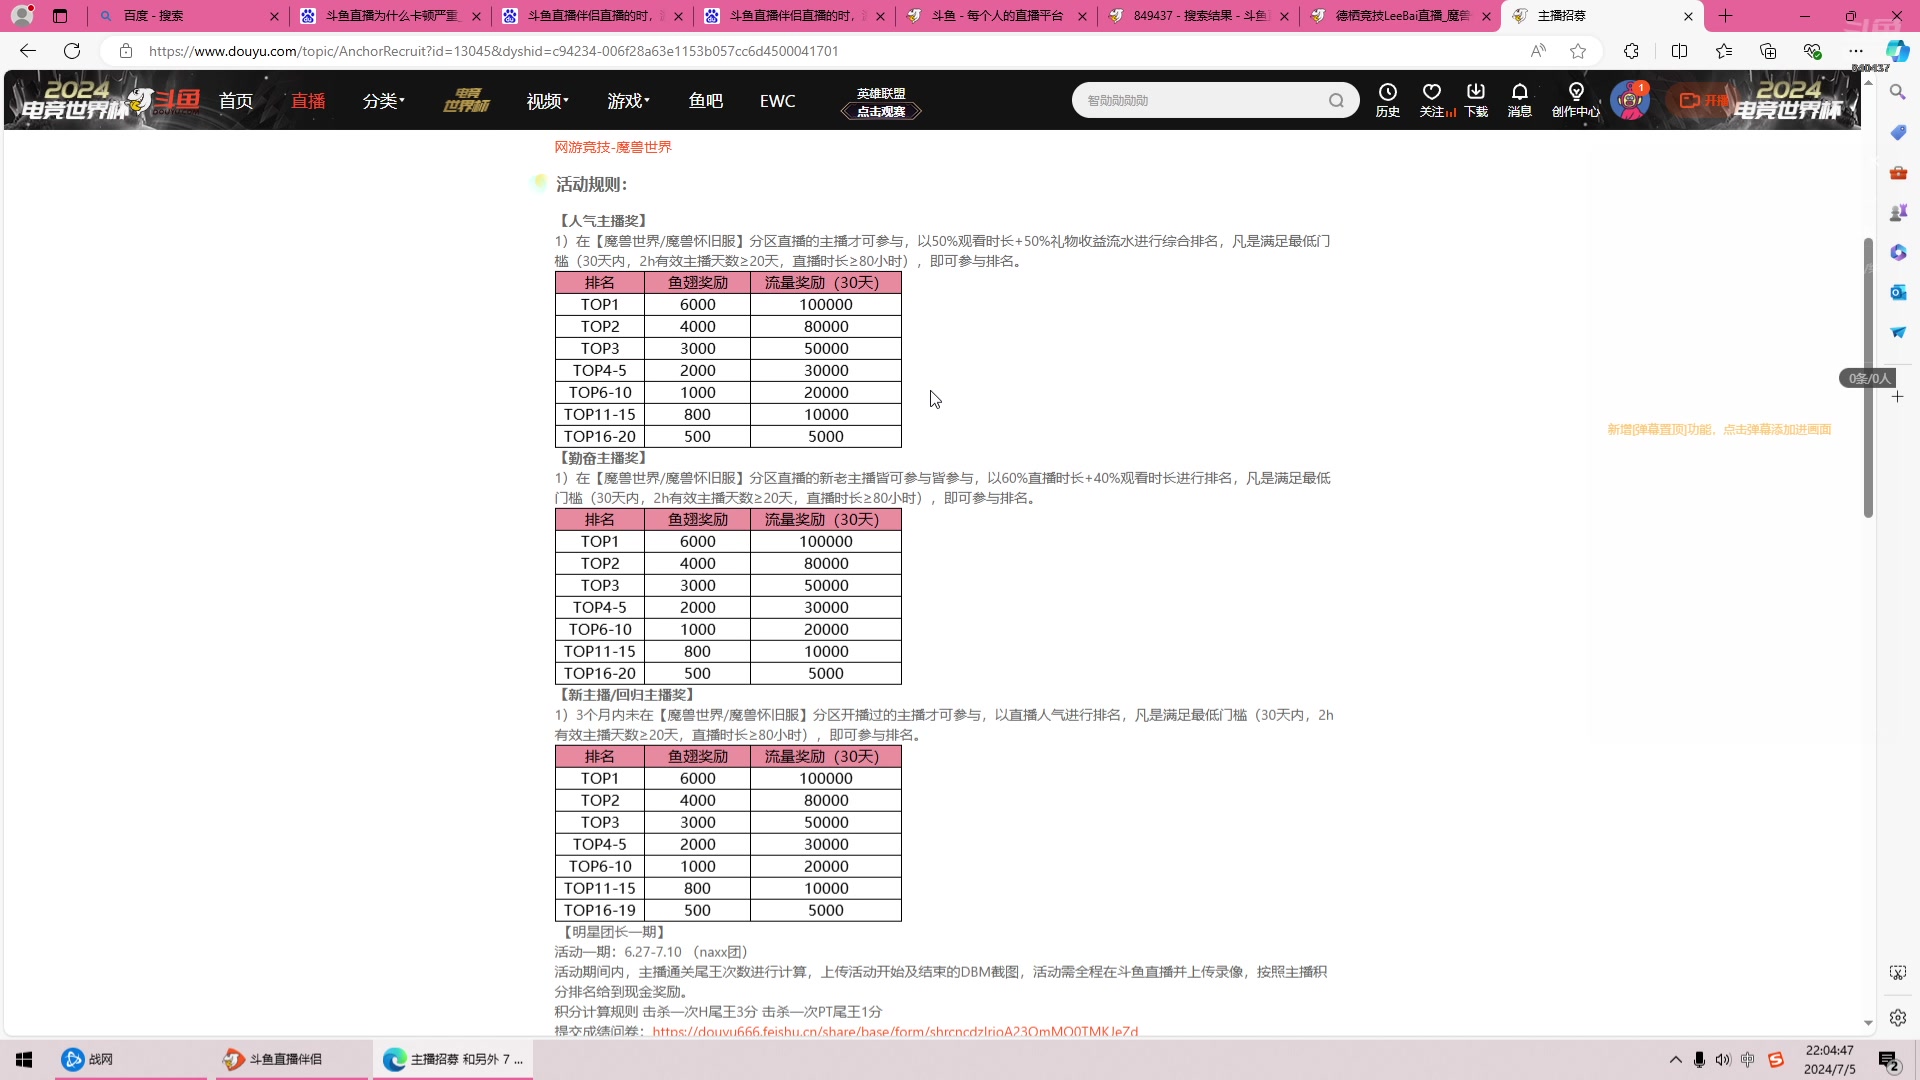Click the user avatar in Douyu header
This screenshot has width=1920, height=1080.
[x=1629, y=101]
